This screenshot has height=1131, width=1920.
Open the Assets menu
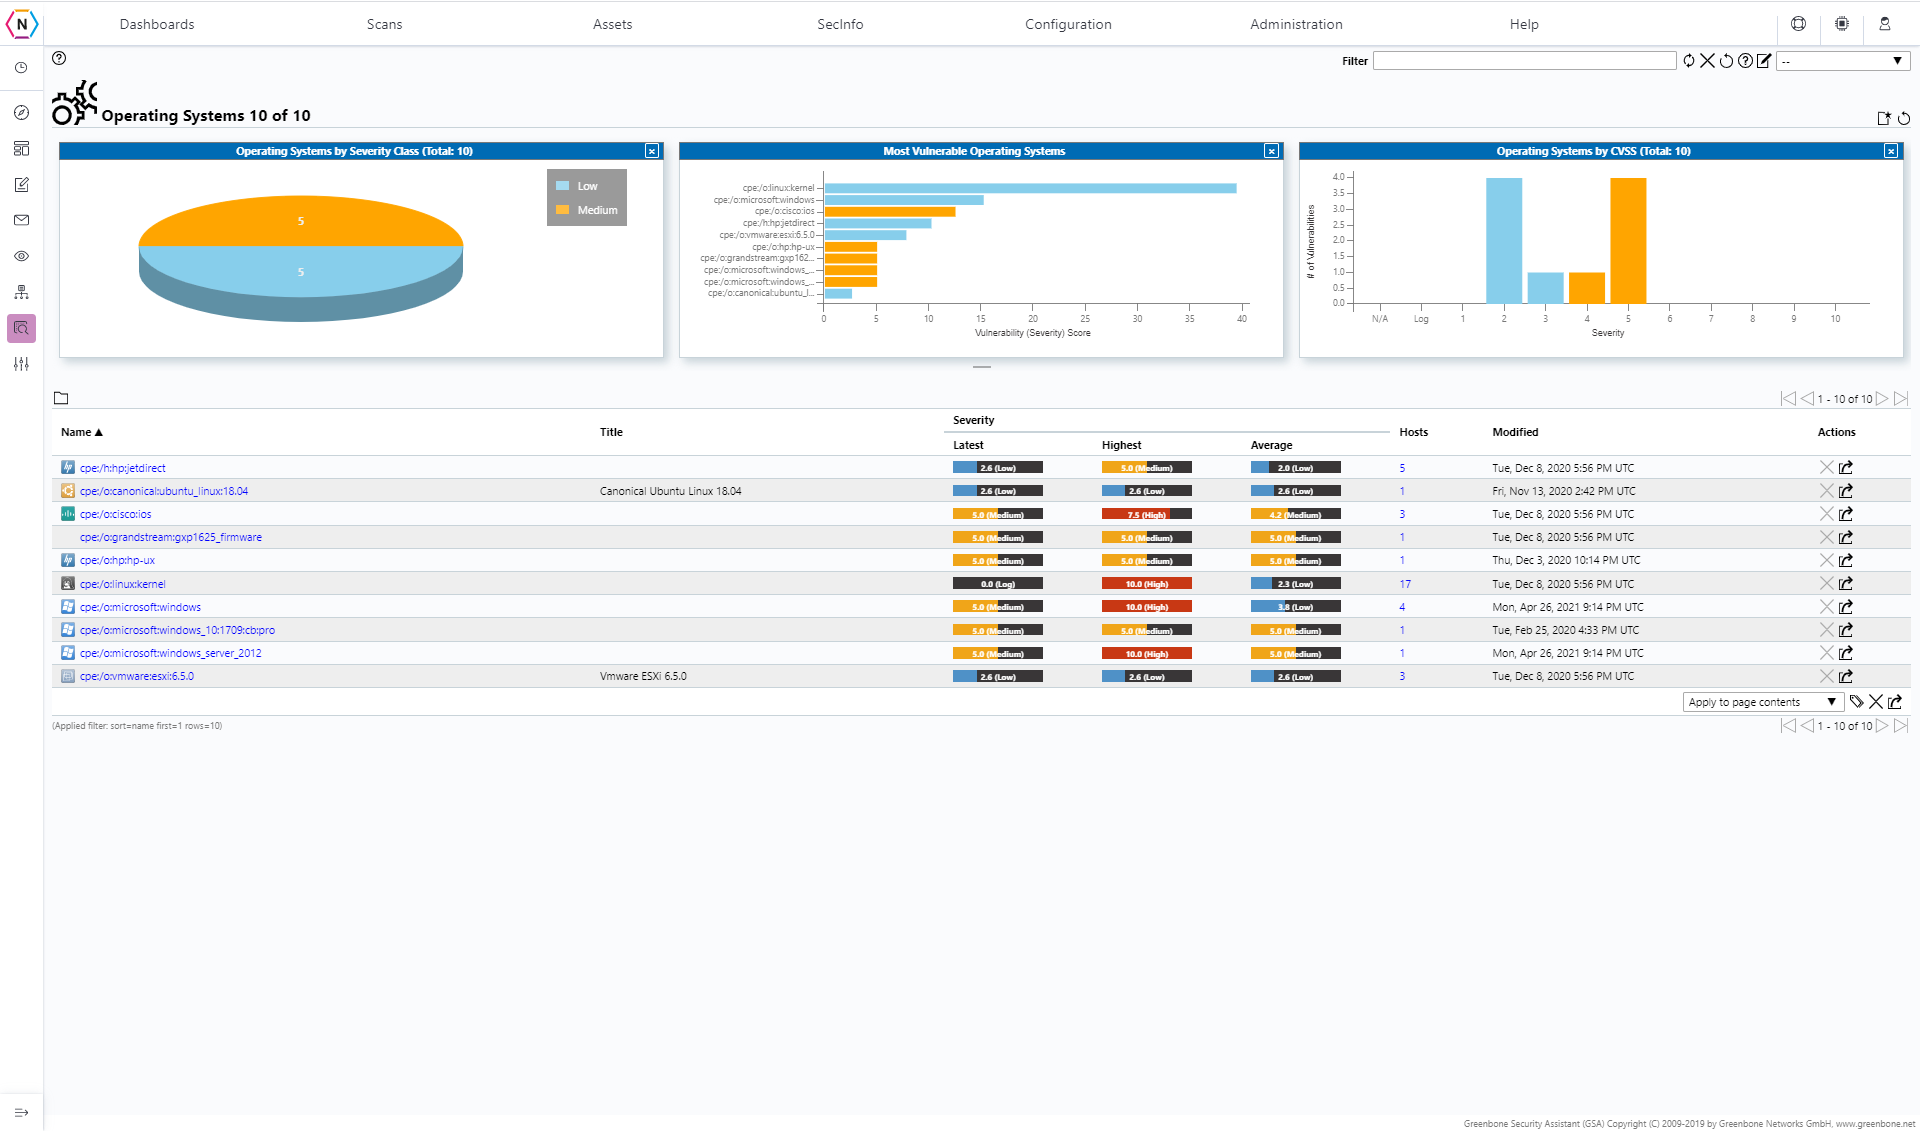[612, 24]
